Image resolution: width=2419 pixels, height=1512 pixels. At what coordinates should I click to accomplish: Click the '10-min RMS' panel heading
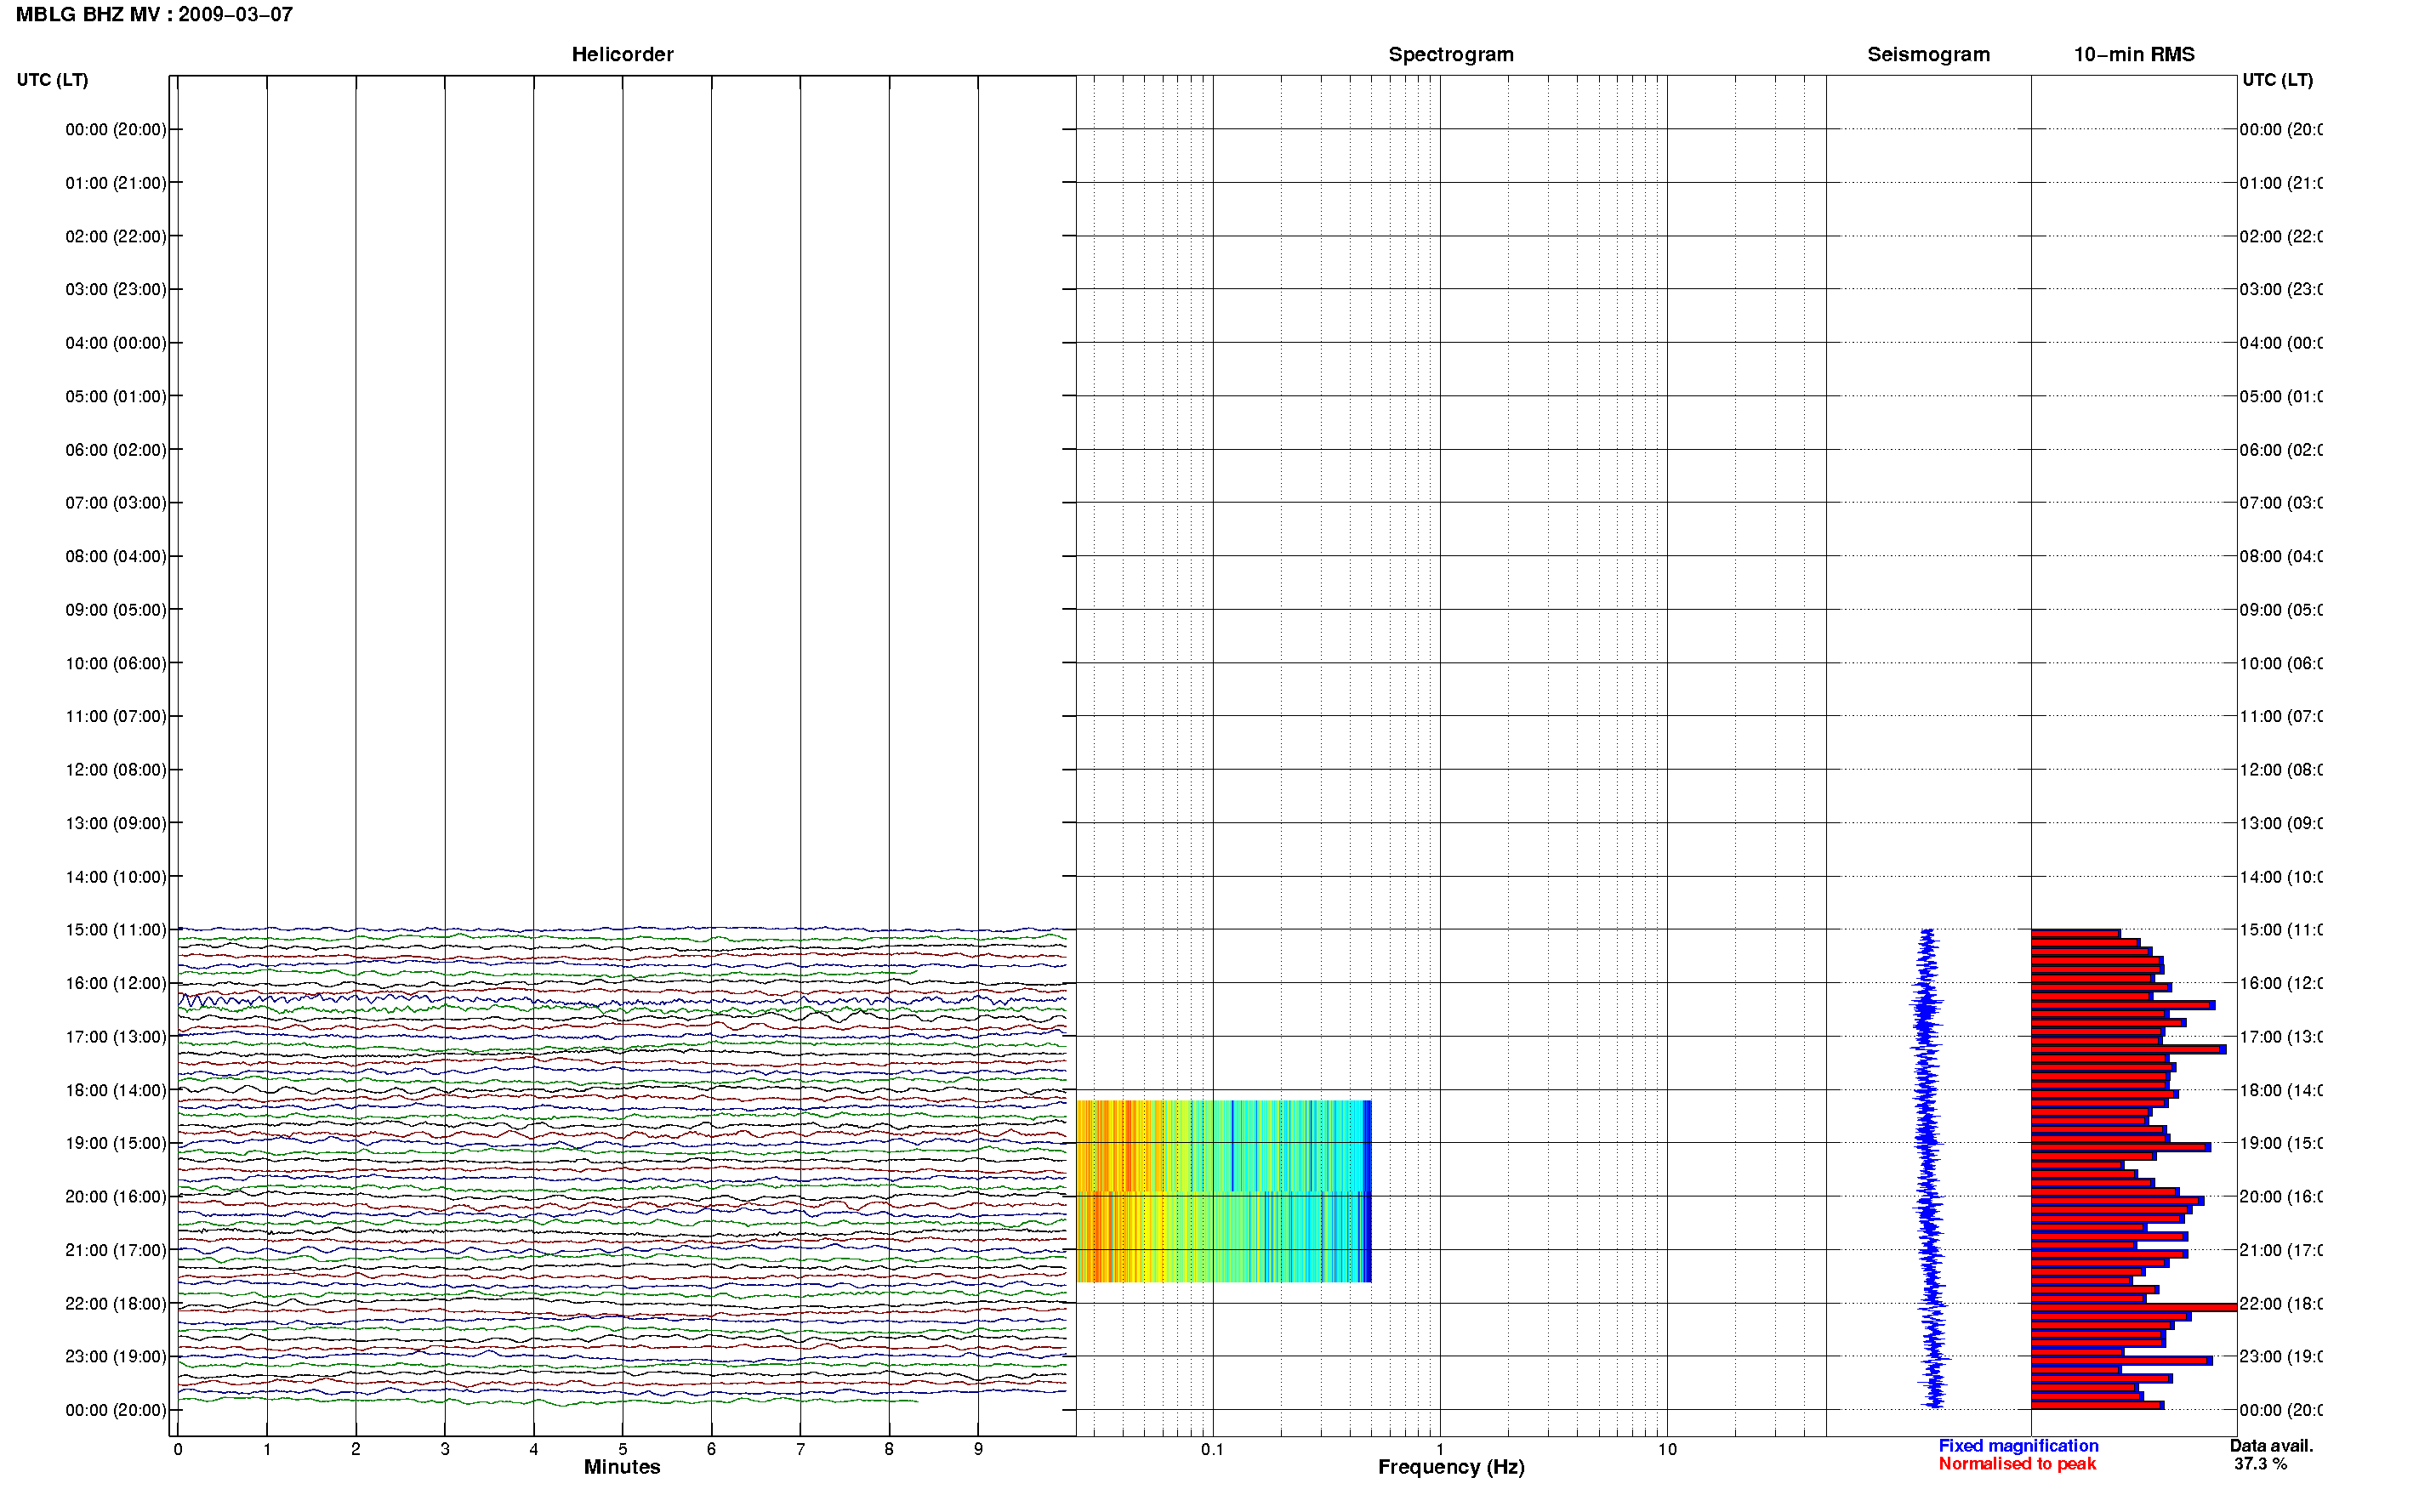tap(2134, 54)
